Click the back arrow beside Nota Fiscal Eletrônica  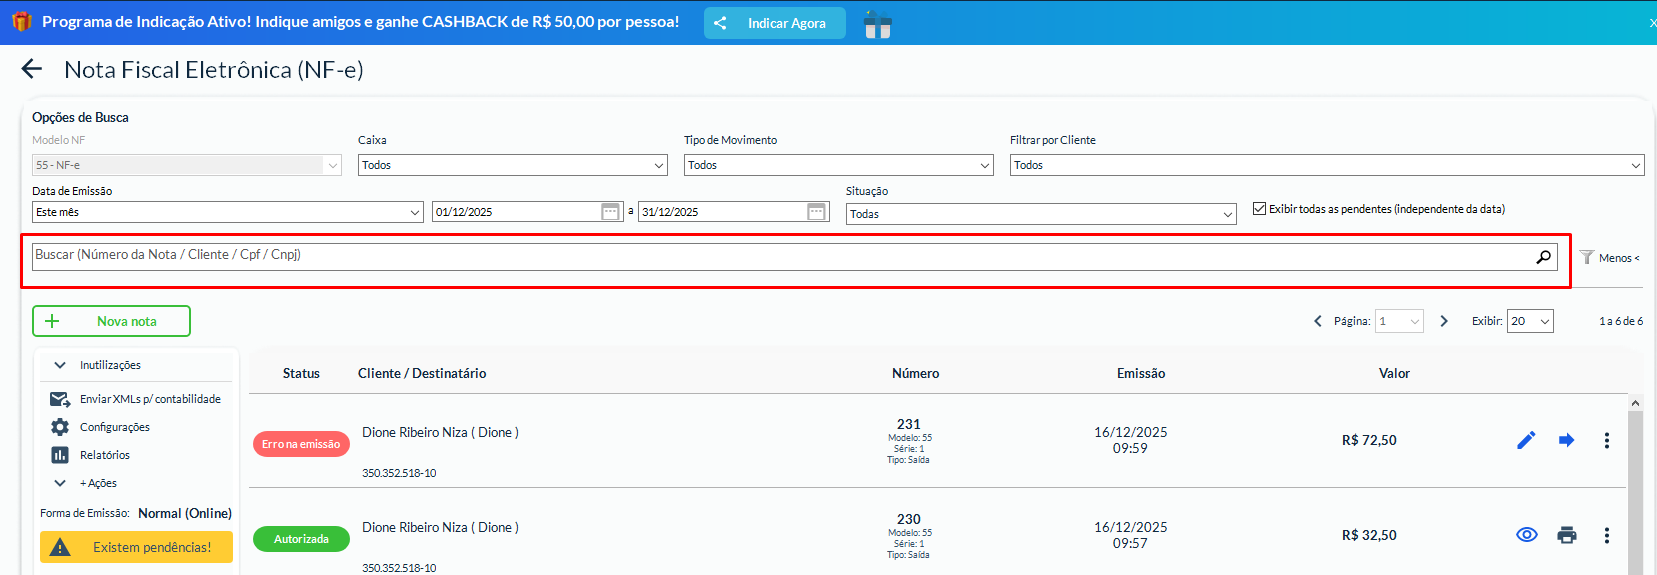(32, 69)
